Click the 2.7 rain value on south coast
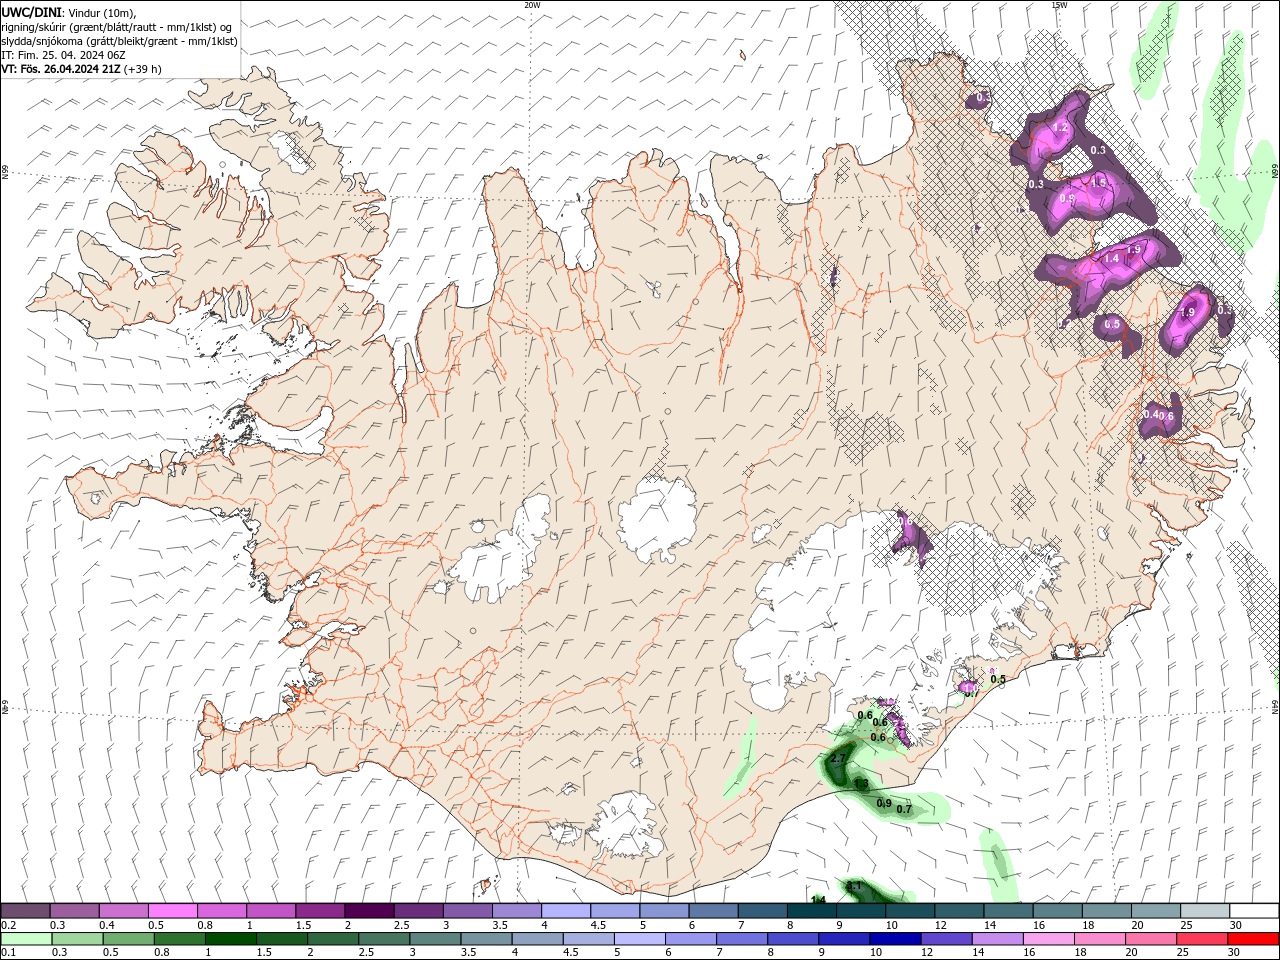This screenshot has width=1280, height=960. pos(838,759)
